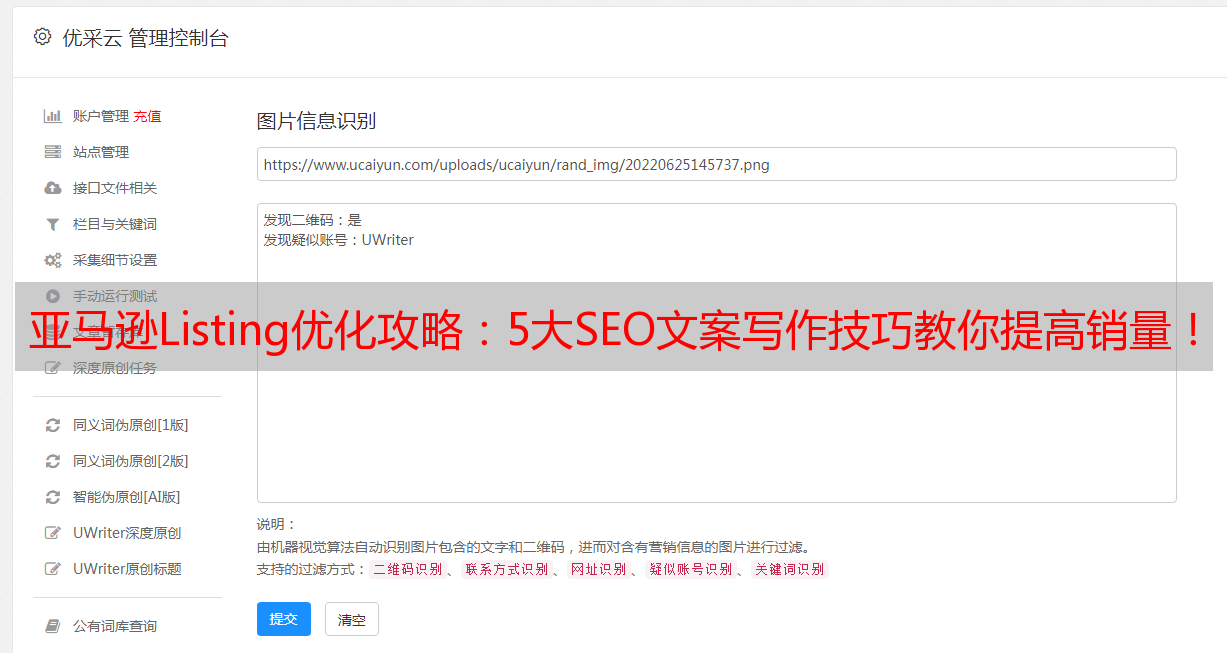
Task: Click the server icon for 站点管理
Action: [53, 152]
